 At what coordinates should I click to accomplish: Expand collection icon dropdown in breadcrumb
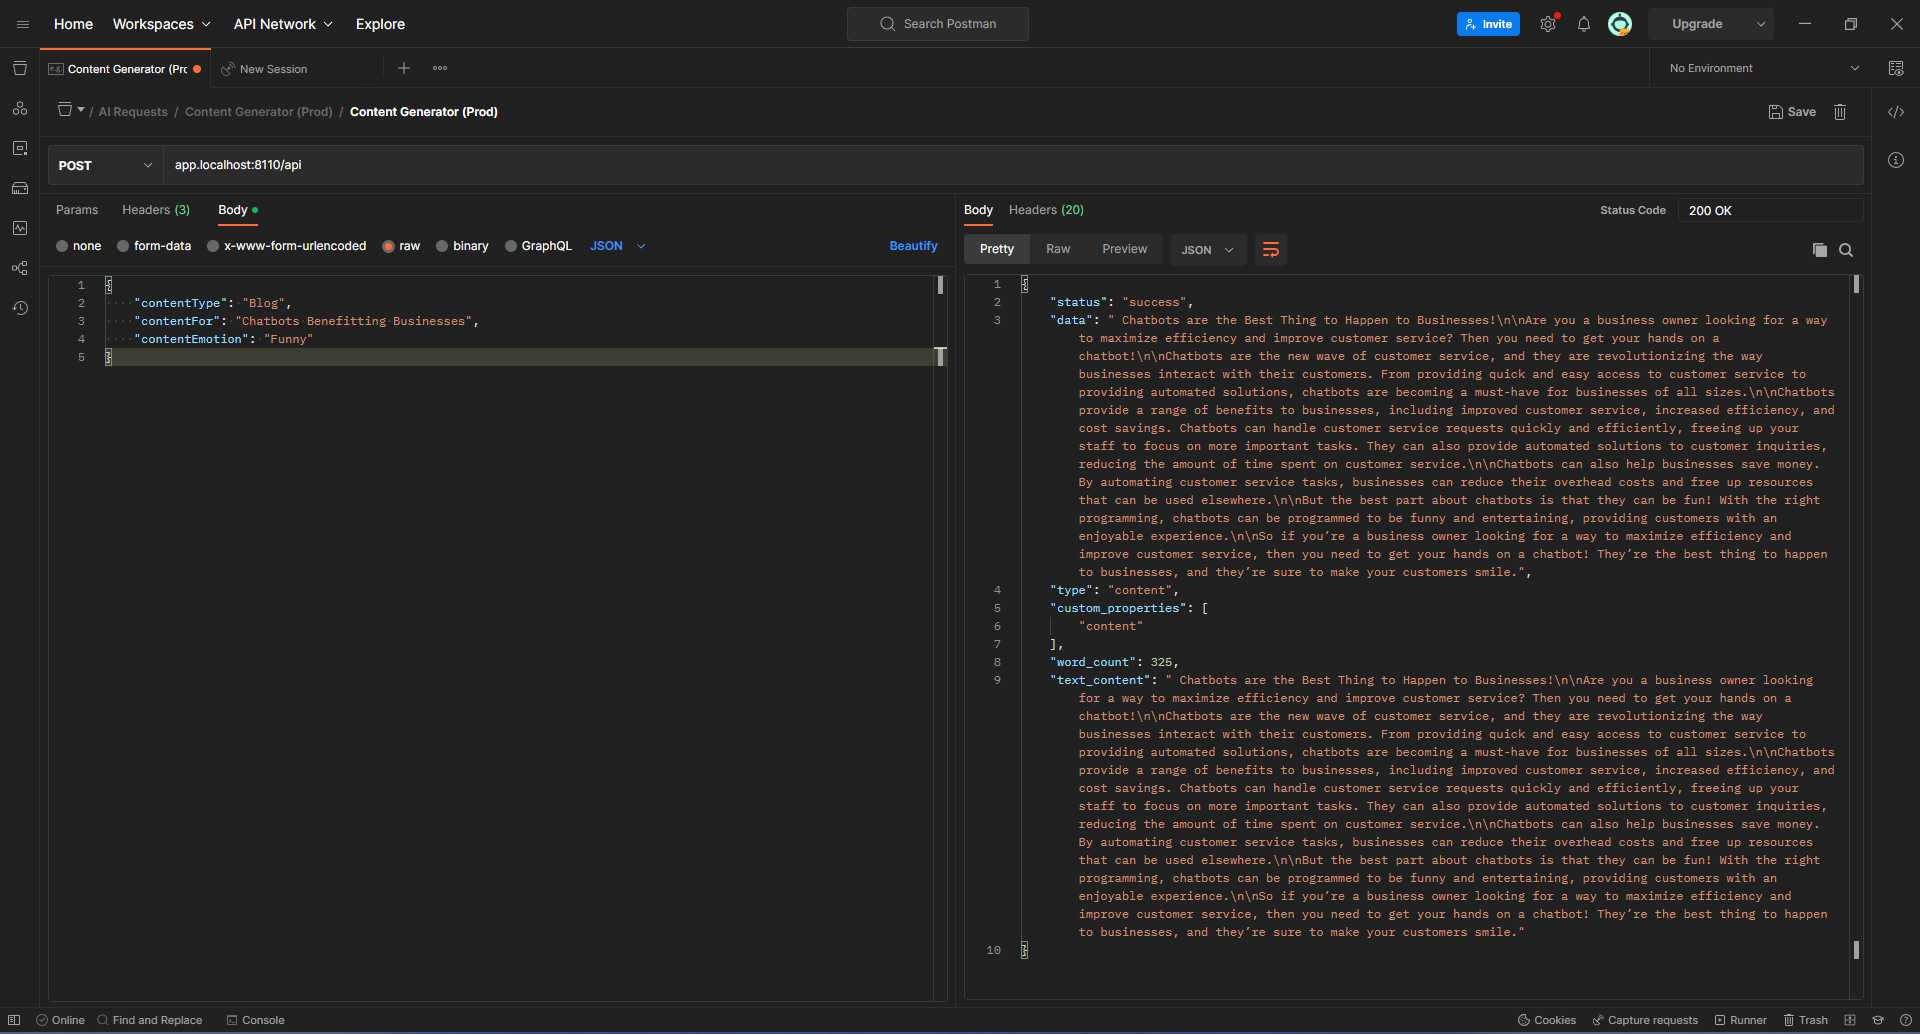81,110
